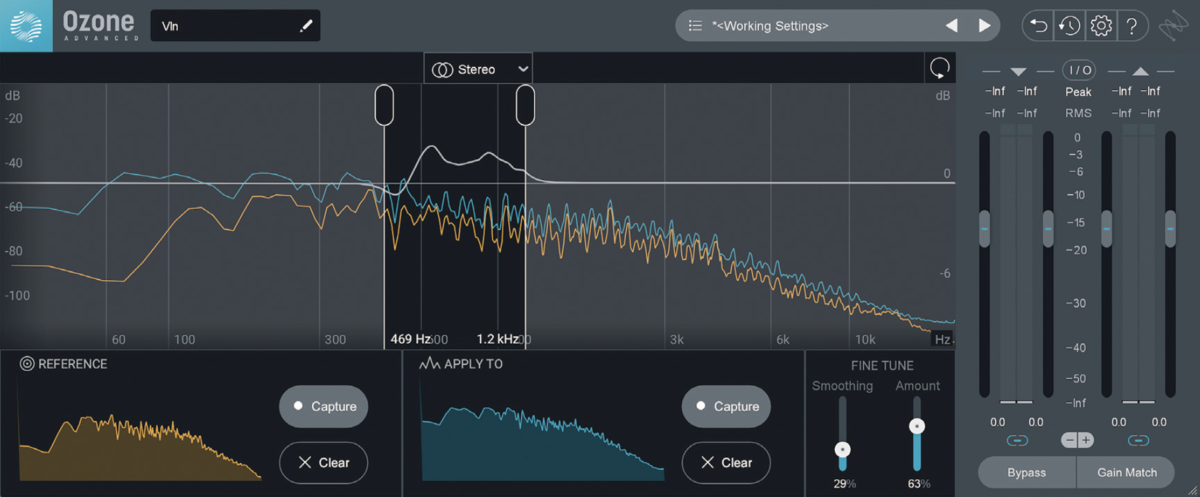
Task: Go to the next preset arrow
Action: (984, 26)
